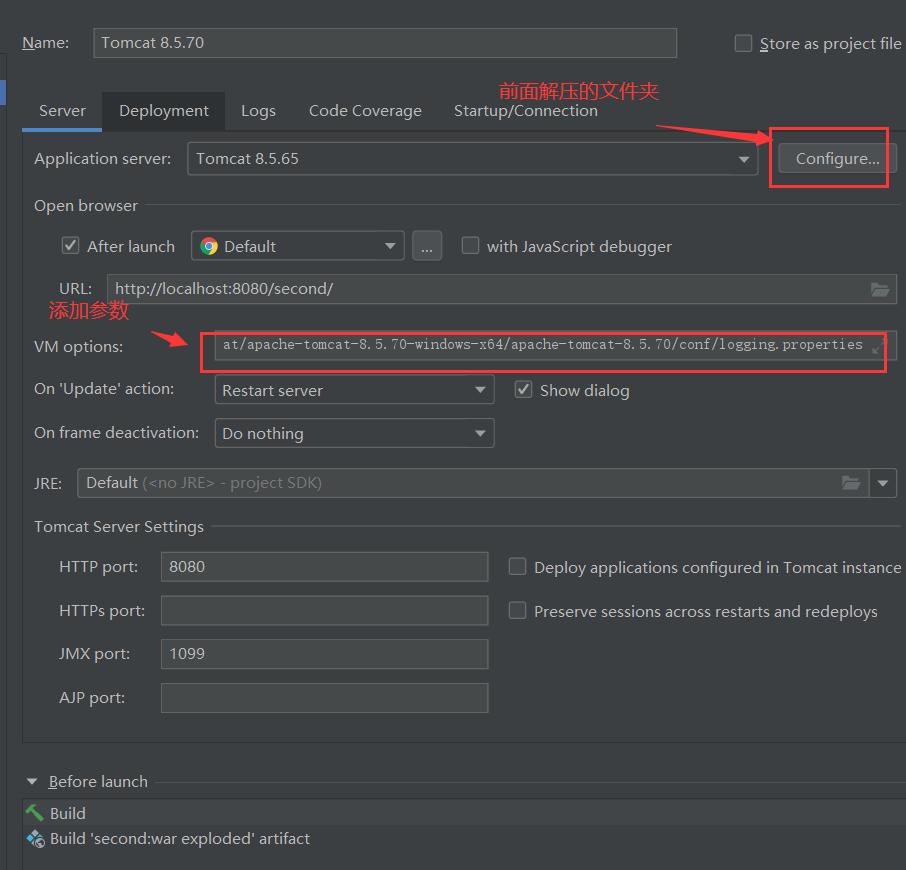Enable Deploy applications configured in Tomcat instance
The width and height of the screenshot is (906, 870).
pos(517,567)
